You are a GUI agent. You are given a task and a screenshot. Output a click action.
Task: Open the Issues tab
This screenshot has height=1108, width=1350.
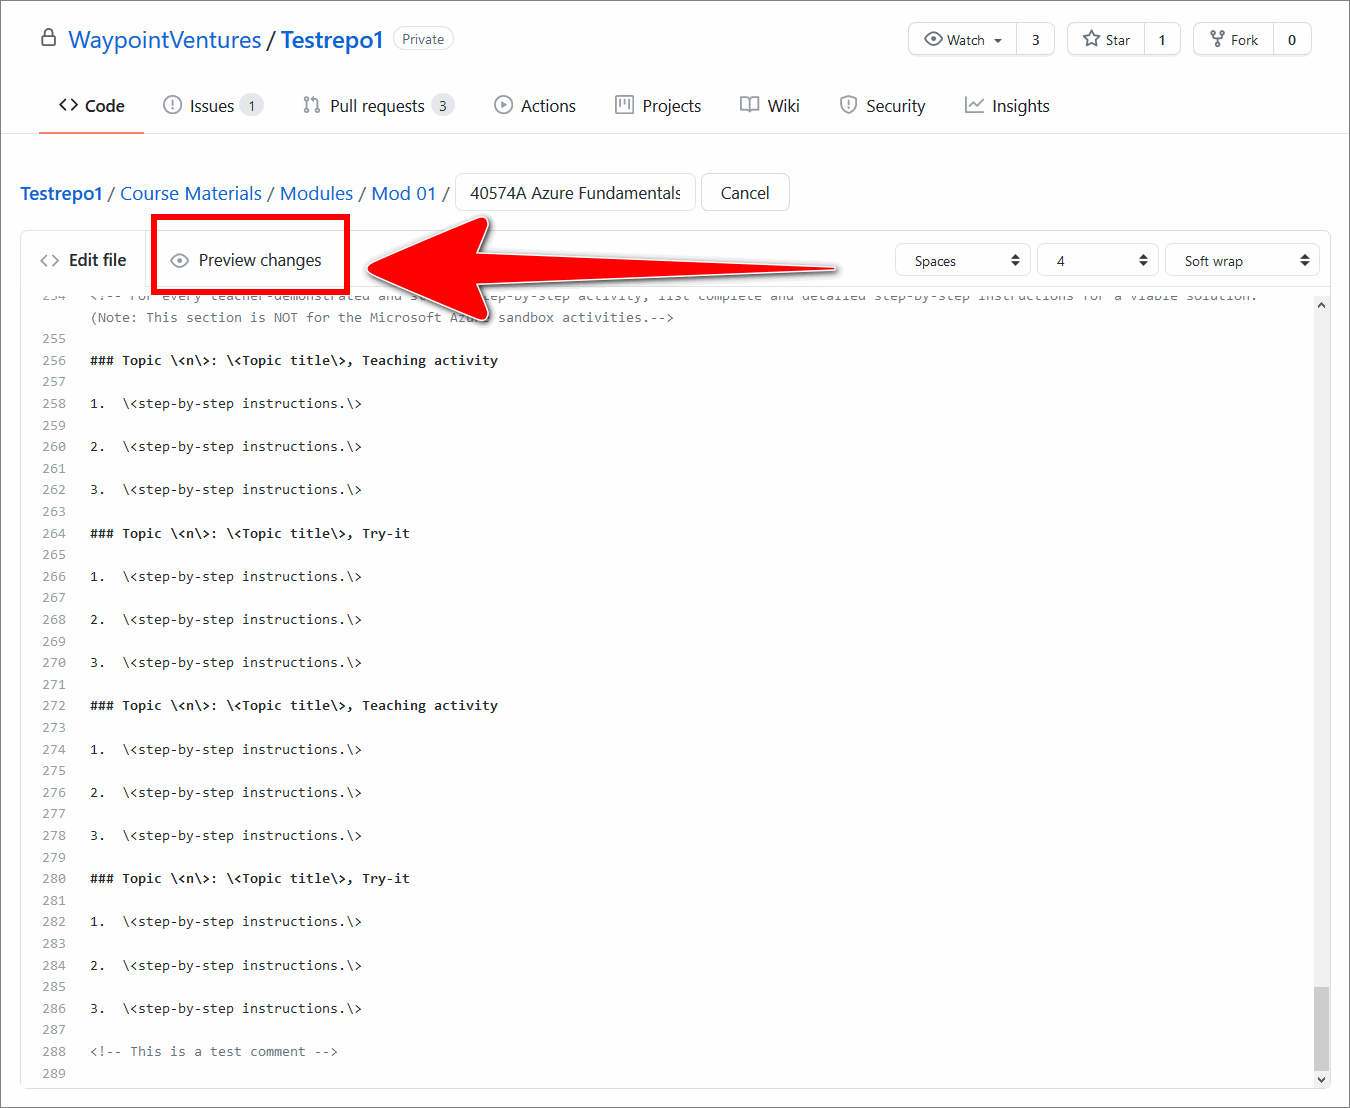[x=212, y=106]
